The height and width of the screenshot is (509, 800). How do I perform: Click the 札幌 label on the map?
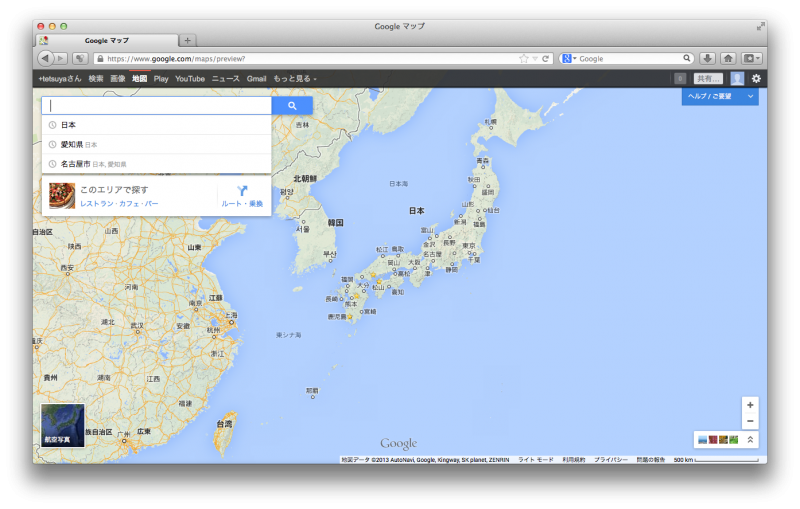tap(490, 122)
